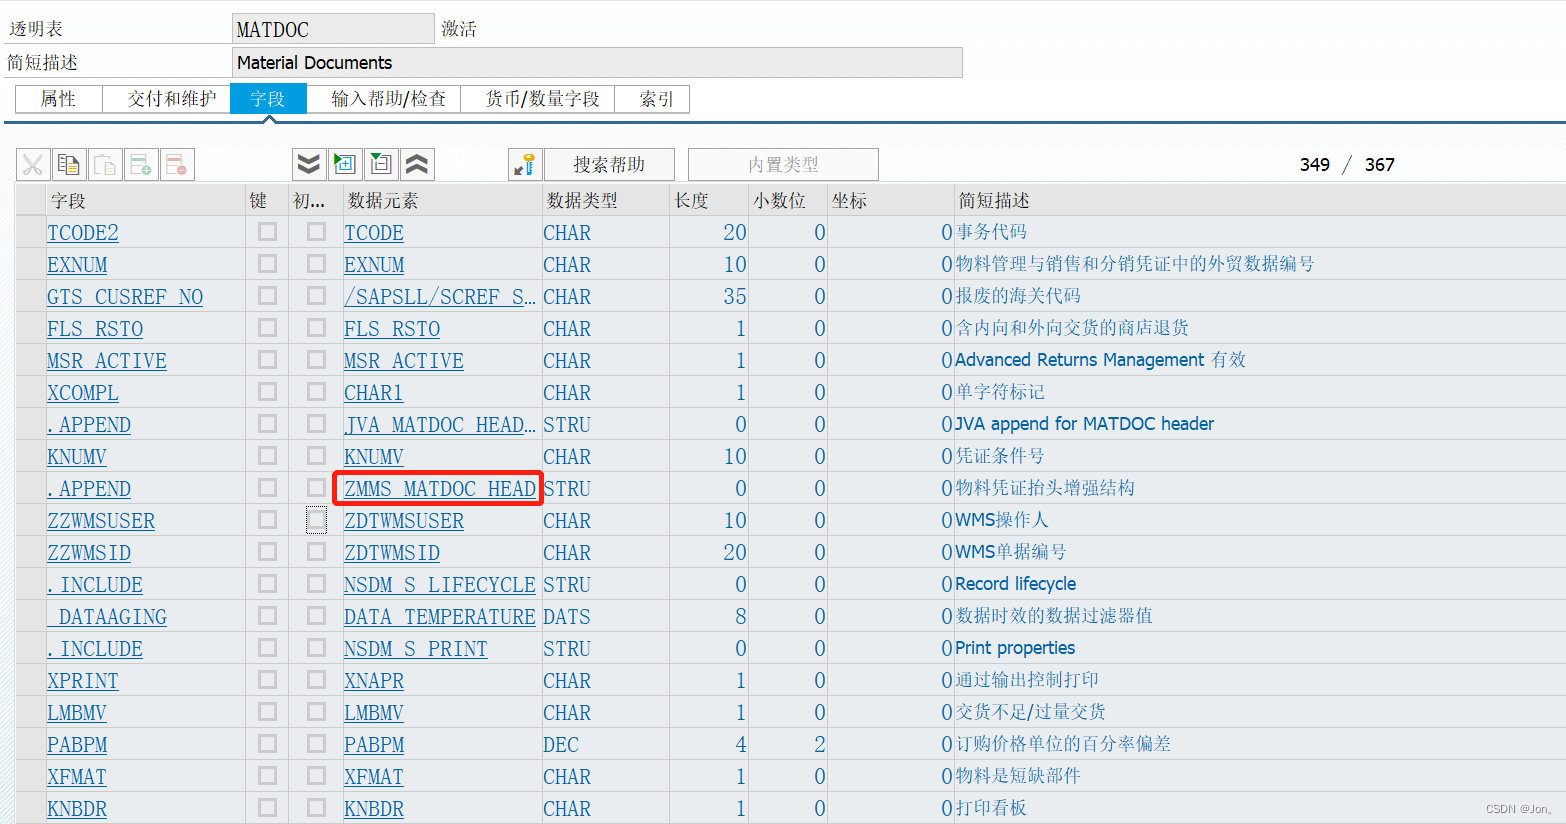Click the 数据类型 column header
The width and height of the screenshot is (1566, 824).
(x=606, y=200)
